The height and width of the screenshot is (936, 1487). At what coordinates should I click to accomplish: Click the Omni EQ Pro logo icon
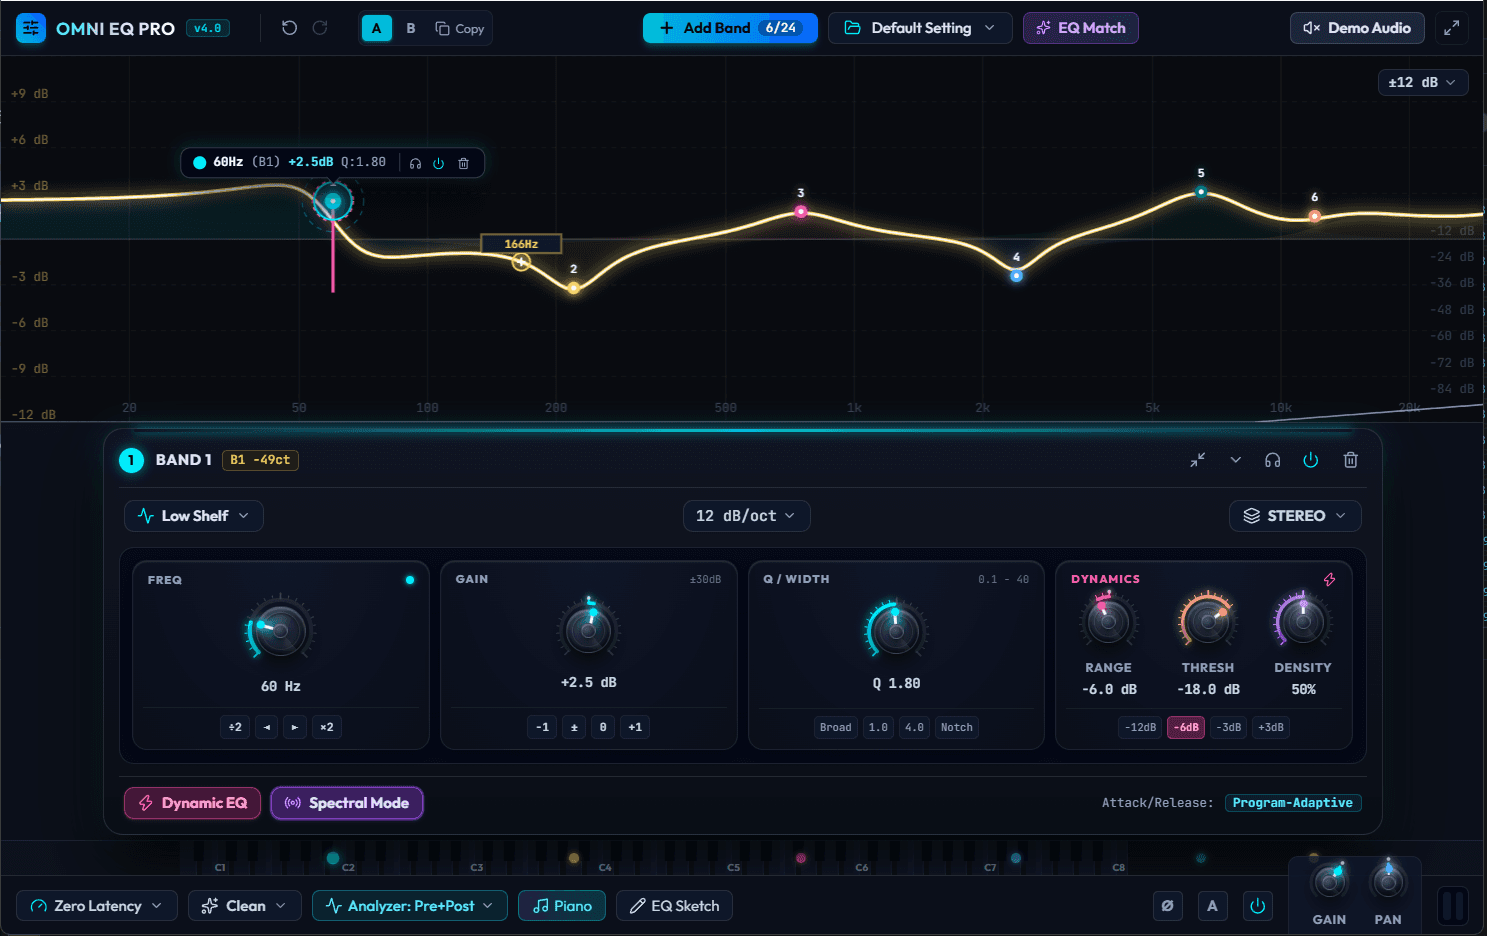31,28
